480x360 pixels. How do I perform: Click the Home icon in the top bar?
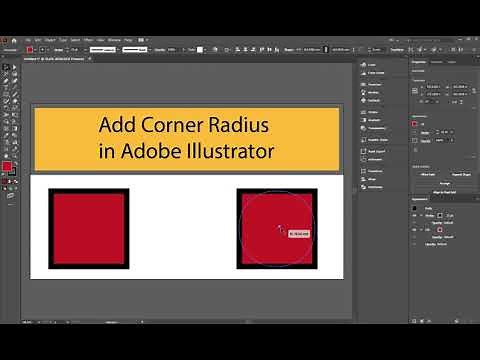(x=14, y=41)
